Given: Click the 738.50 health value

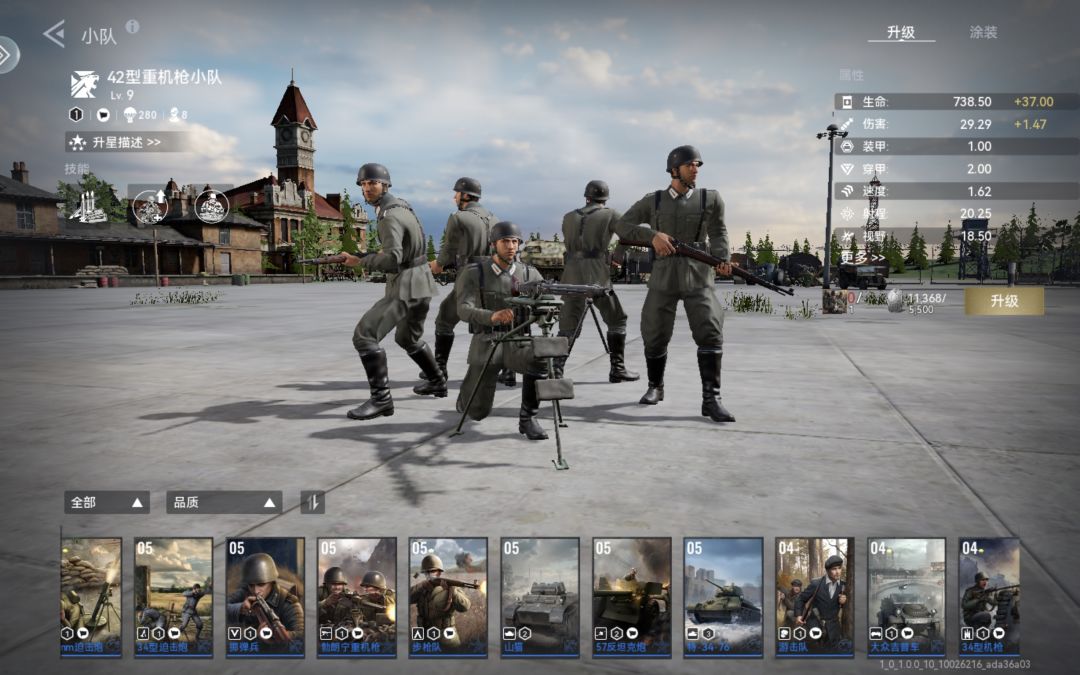Looking at the screenshot, I should [x=972, y=102].
